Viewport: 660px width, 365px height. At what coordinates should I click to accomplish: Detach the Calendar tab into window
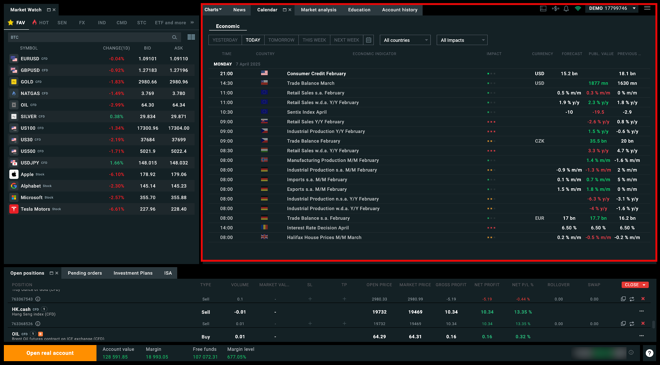coord(285,10)
